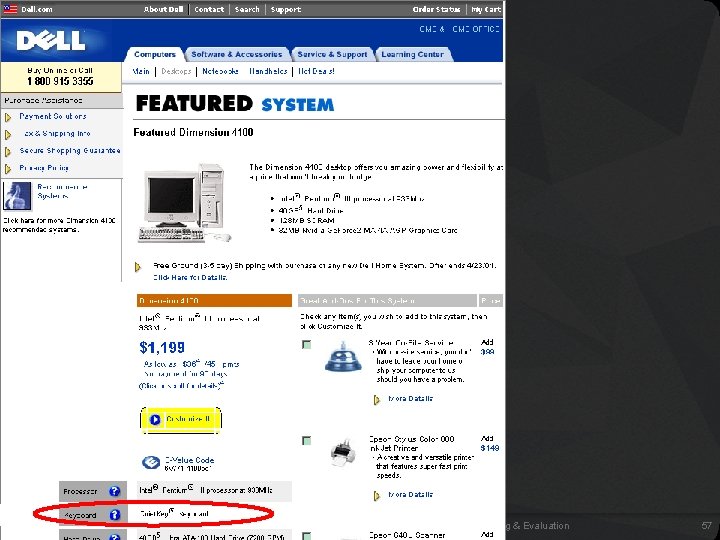This screenshot has height=540, width=720.
Task: Click the Keyboard row label
Action: (x=80, y=515)
